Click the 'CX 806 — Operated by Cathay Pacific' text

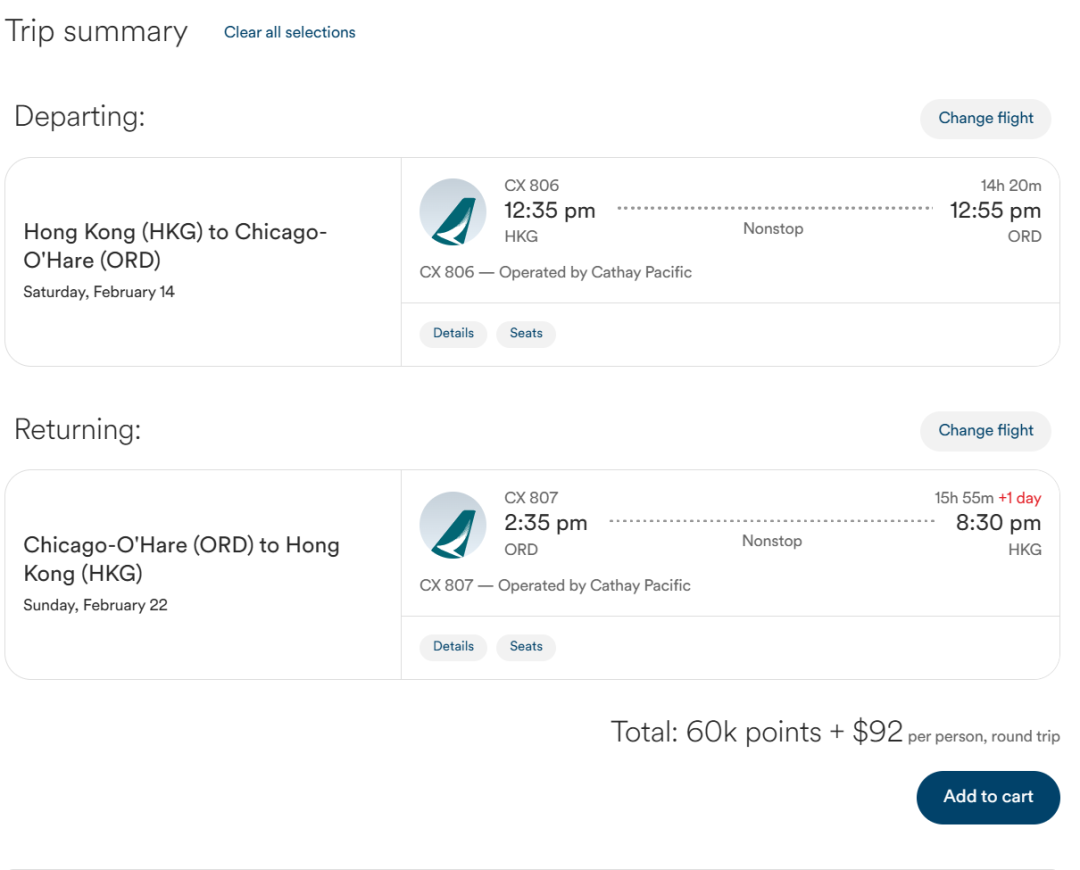click(555, 272)
